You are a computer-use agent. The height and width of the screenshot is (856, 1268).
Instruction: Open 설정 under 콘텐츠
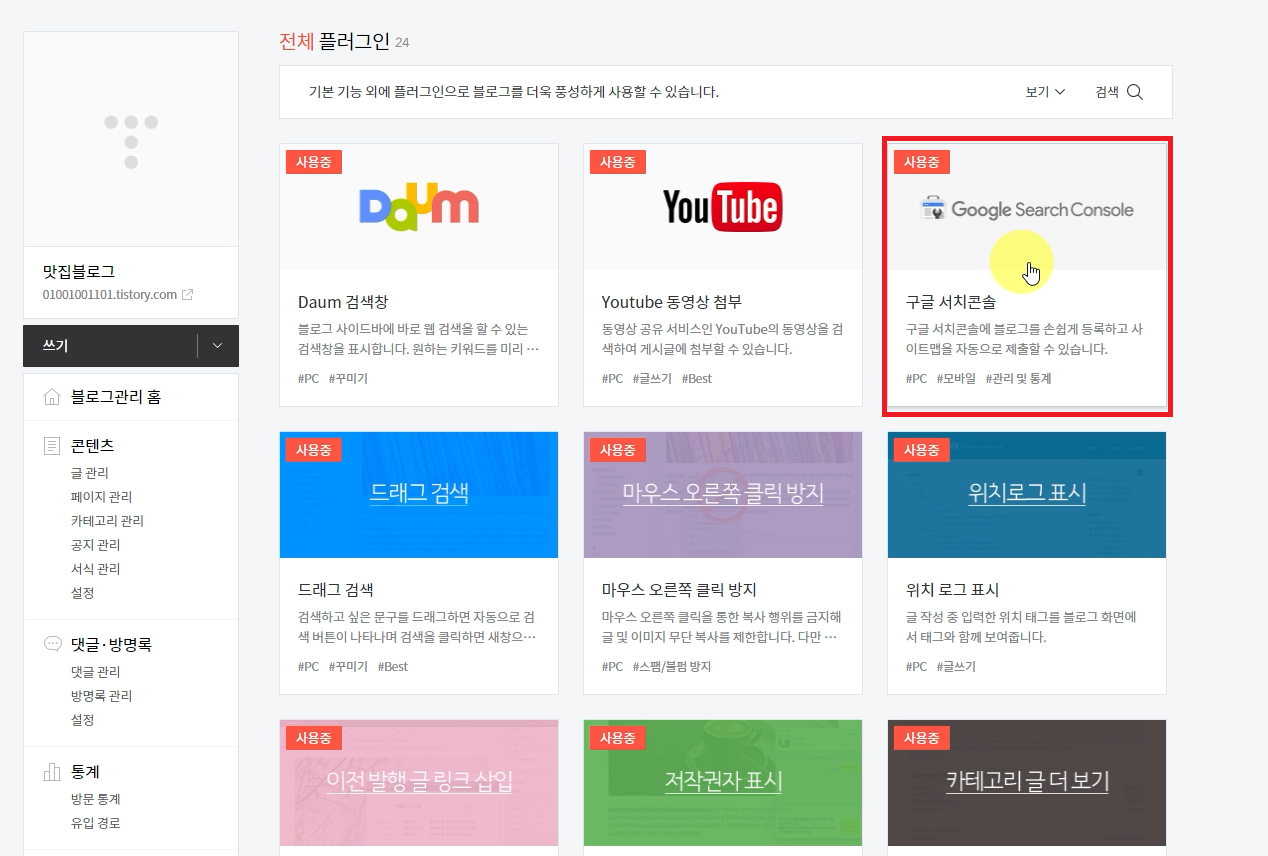point(83,593)
